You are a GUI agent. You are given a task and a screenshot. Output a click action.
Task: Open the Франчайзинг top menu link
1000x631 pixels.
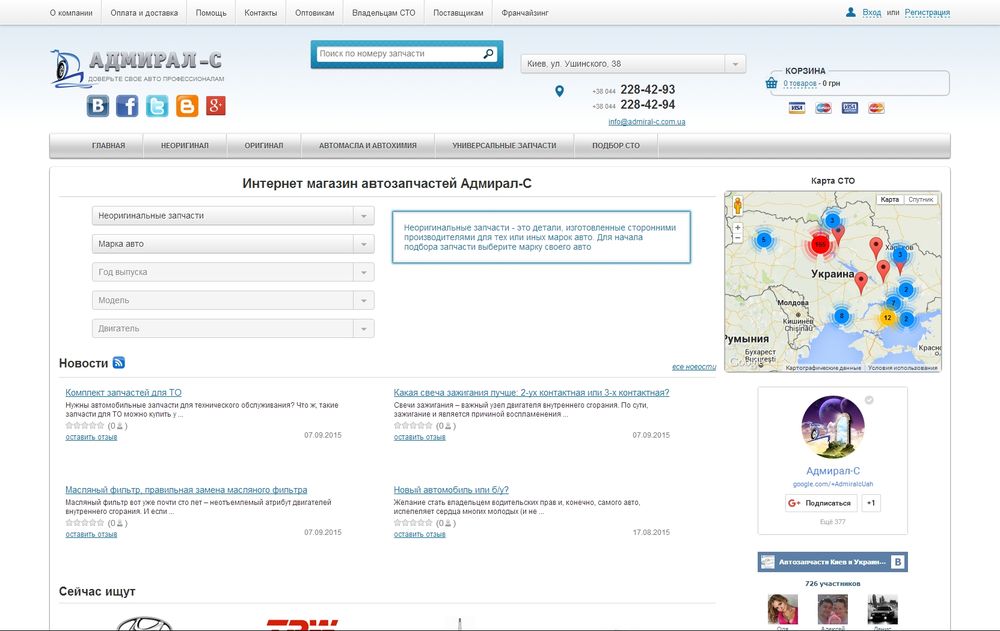tap(524, 13)
